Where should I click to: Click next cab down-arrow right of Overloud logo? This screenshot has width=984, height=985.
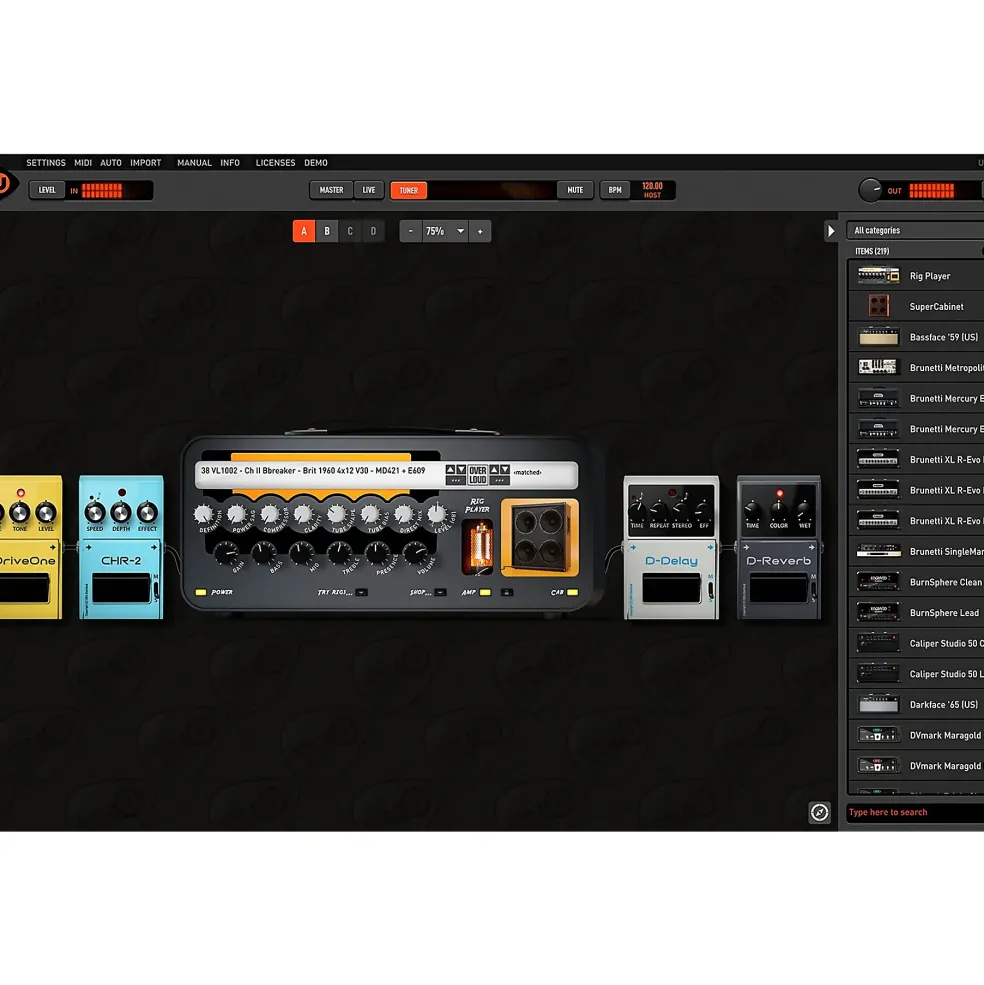(505, 470)
